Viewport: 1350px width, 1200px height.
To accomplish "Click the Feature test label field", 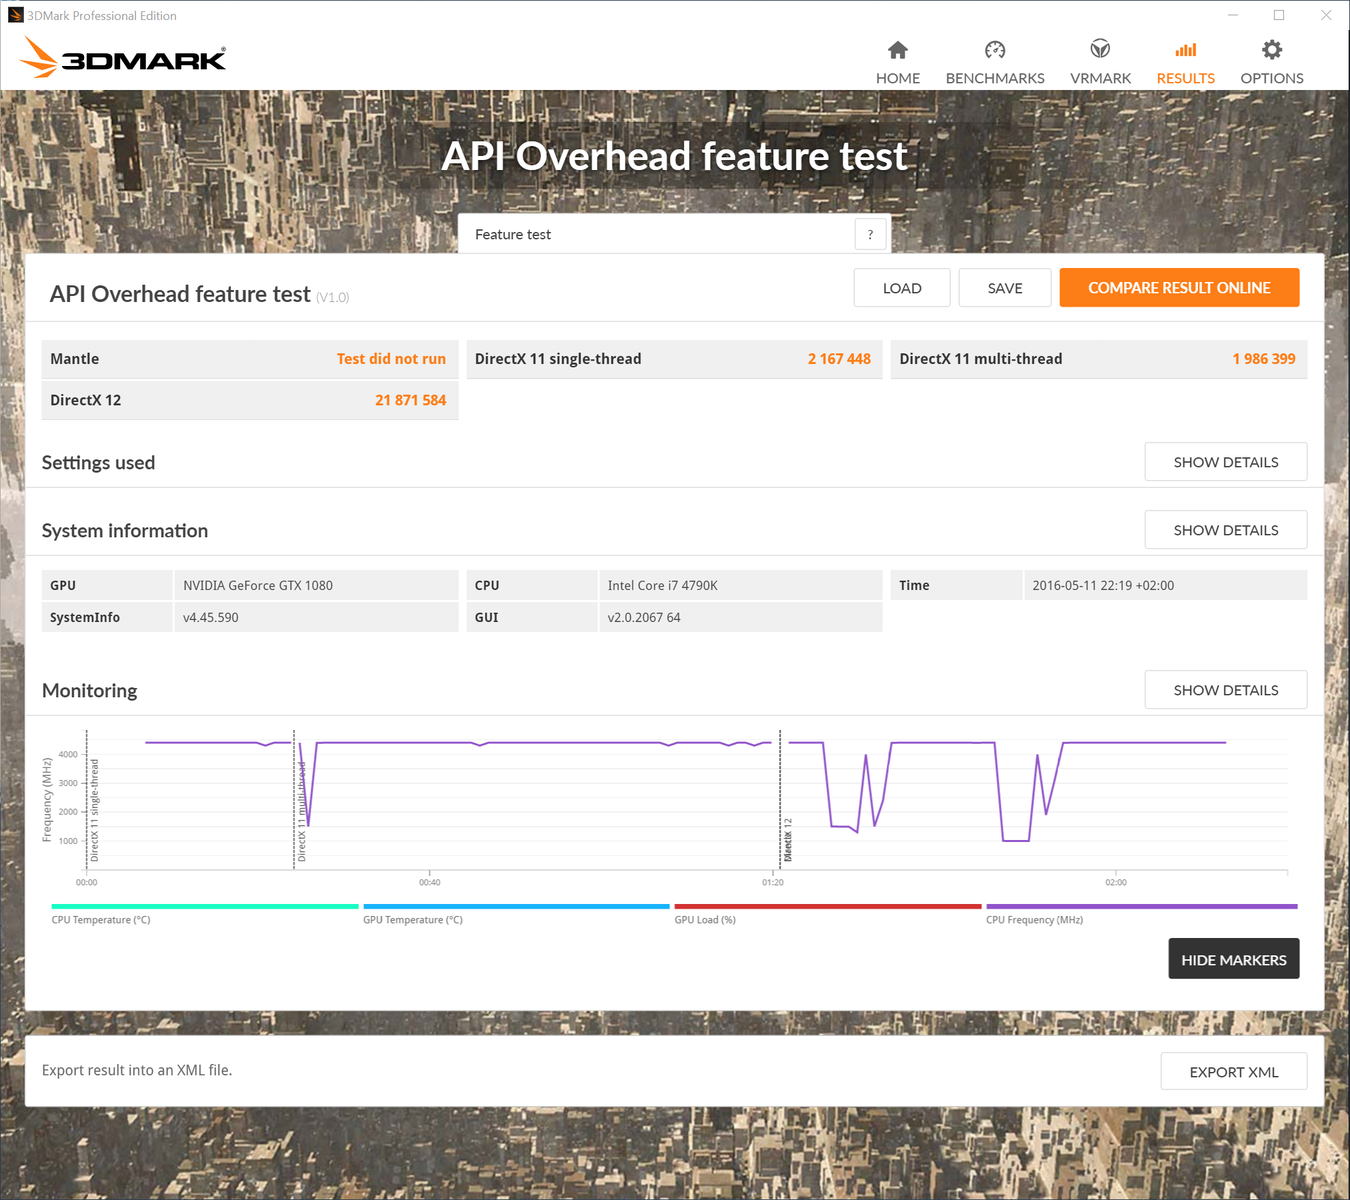I will 657,234.
